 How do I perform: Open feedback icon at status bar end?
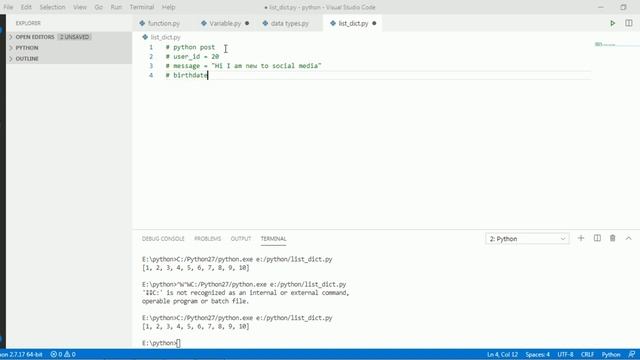coord(632,354)
